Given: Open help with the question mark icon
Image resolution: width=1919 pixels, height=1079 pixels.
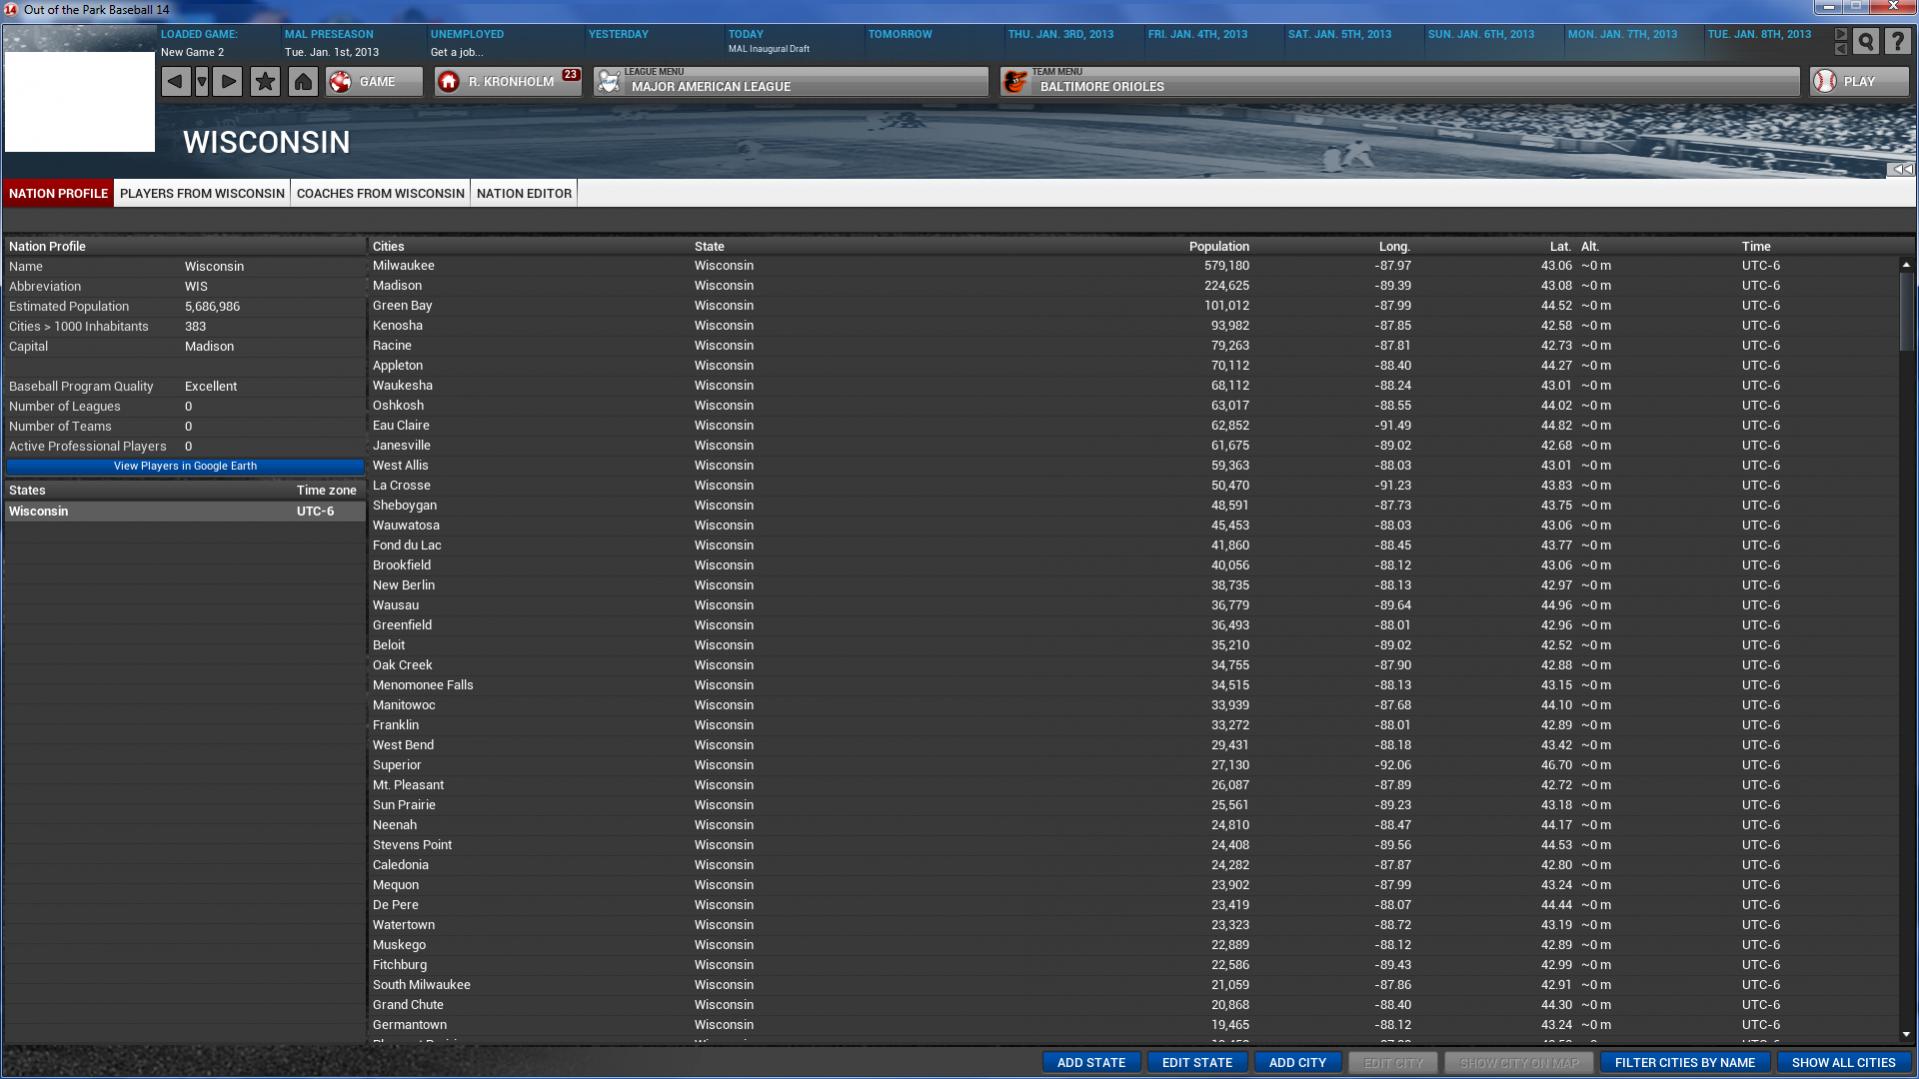Looking at the screenshot, I should 1897,42.
